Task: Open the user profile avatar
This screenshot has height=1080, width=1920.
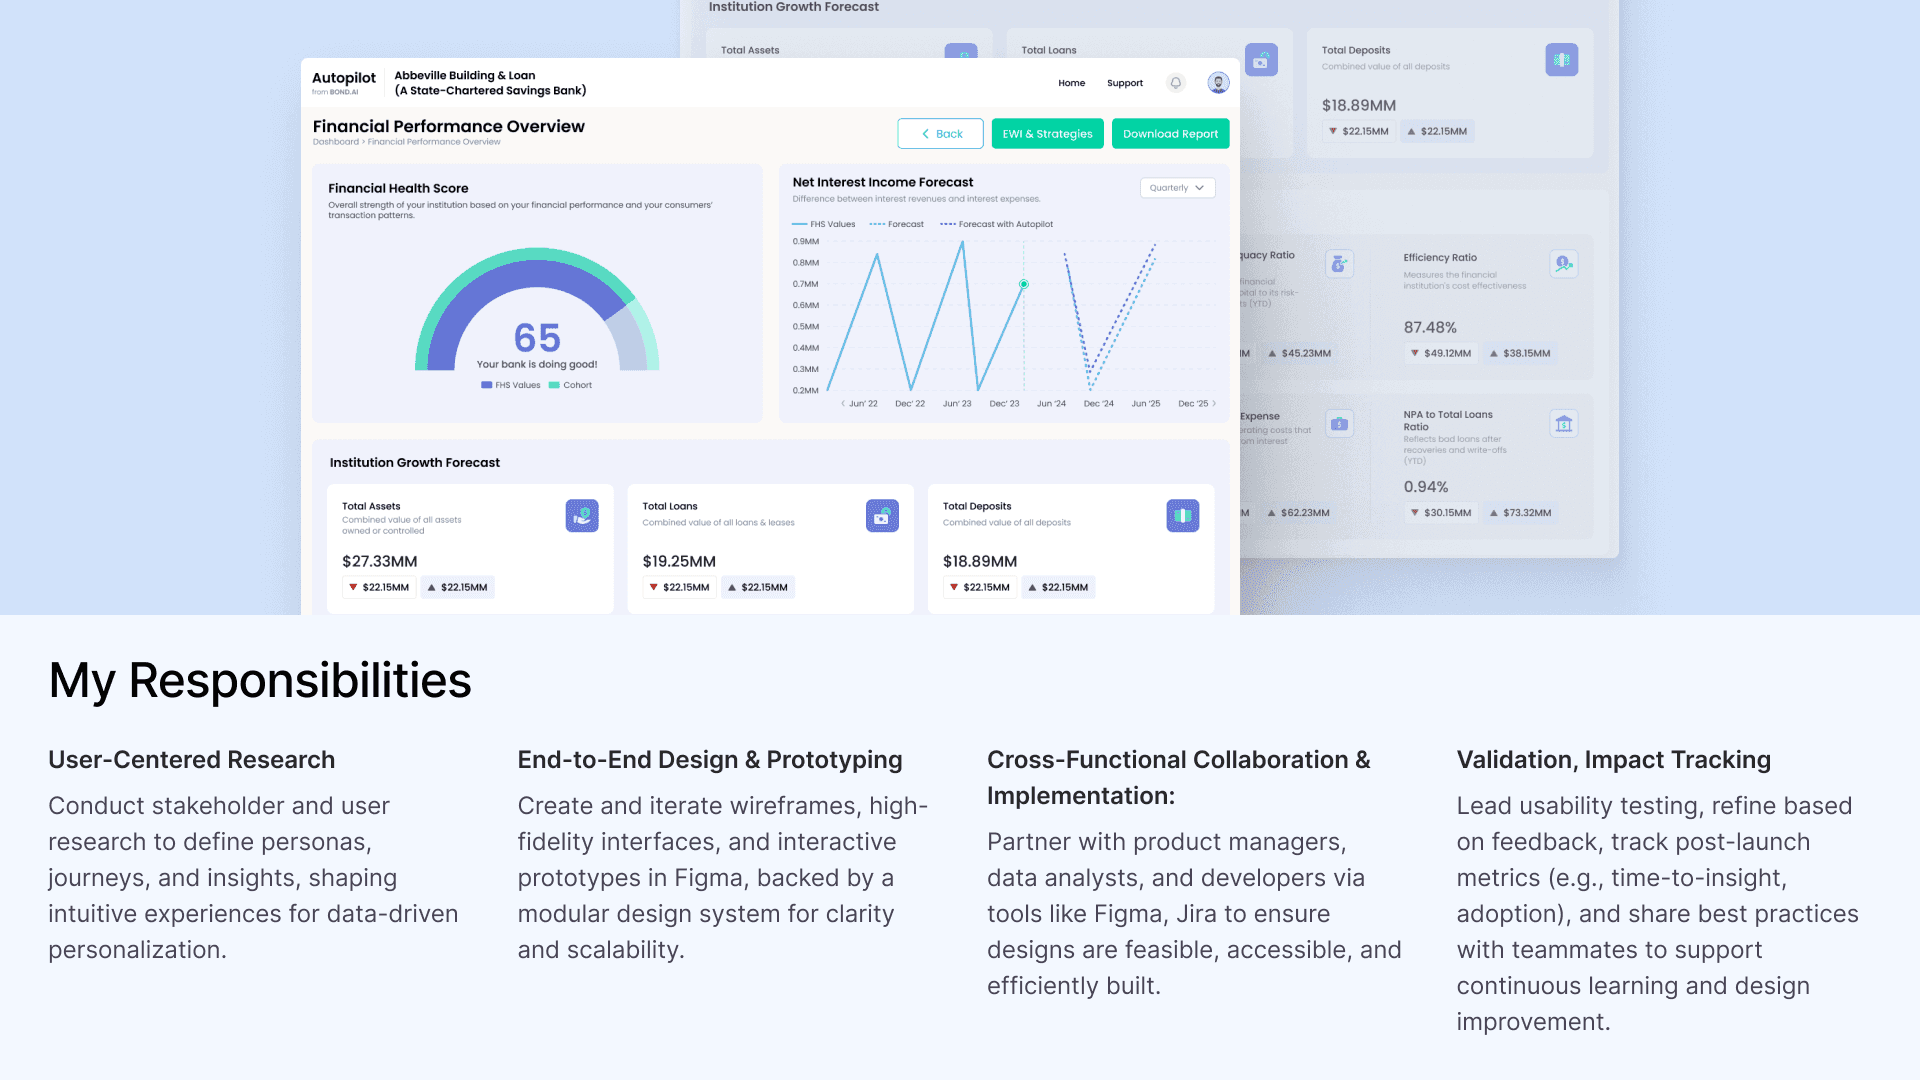Action: [x=1218, y=83]
